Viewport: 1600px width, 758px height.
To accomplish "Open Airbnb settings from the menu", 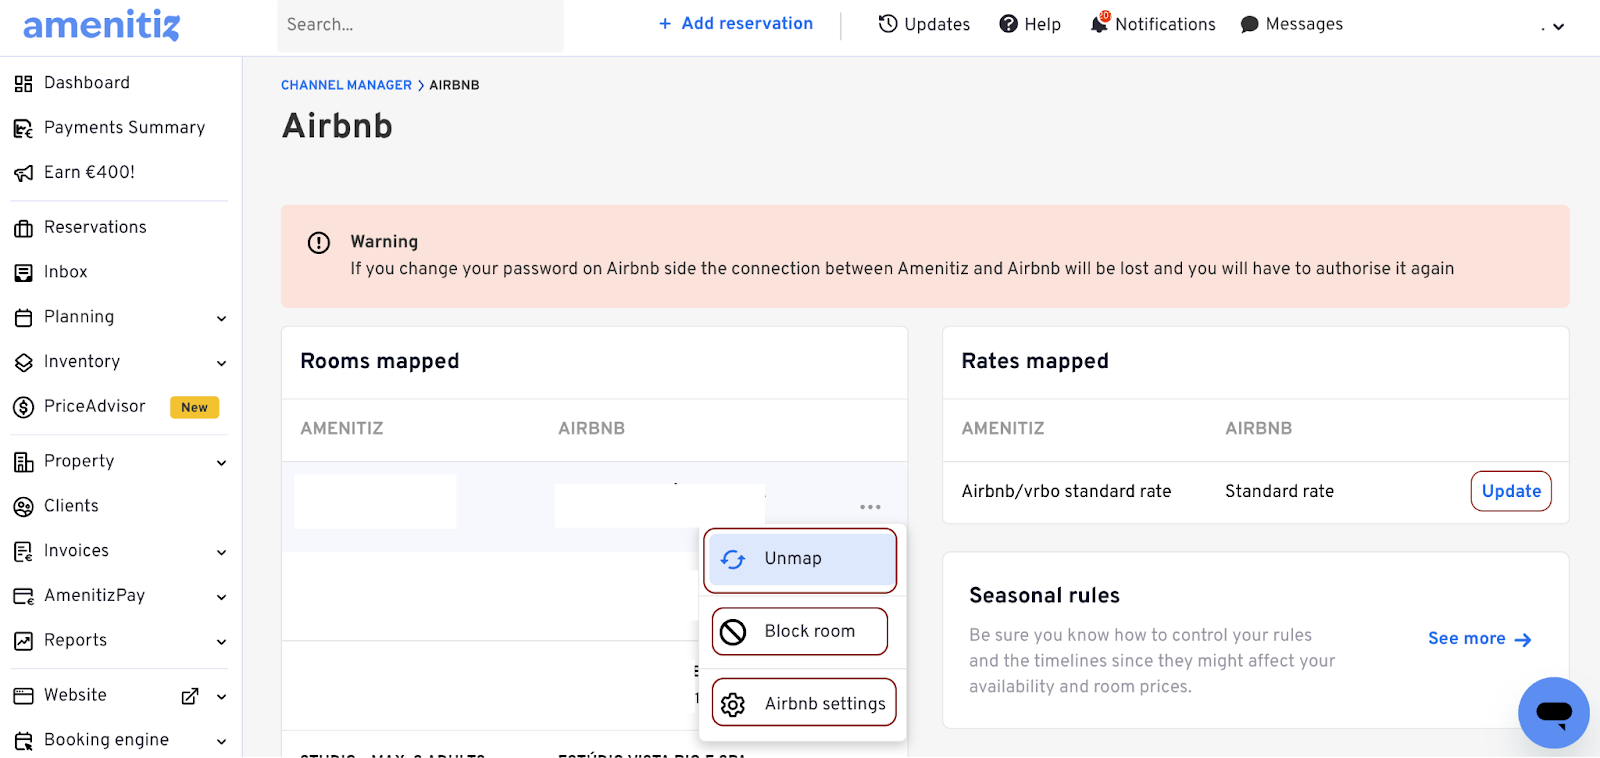I will coord(804,704).
